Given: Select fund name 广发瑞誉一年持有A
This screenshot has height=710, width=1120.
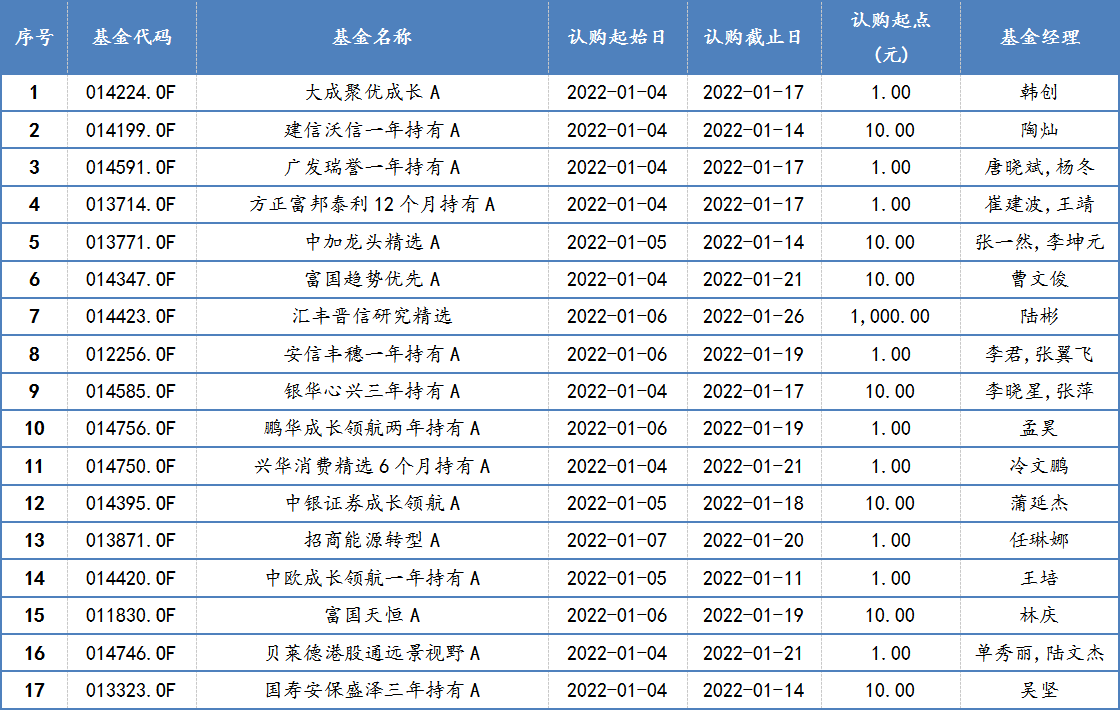Looking at the screenshot, I should (x=372, y=168).
